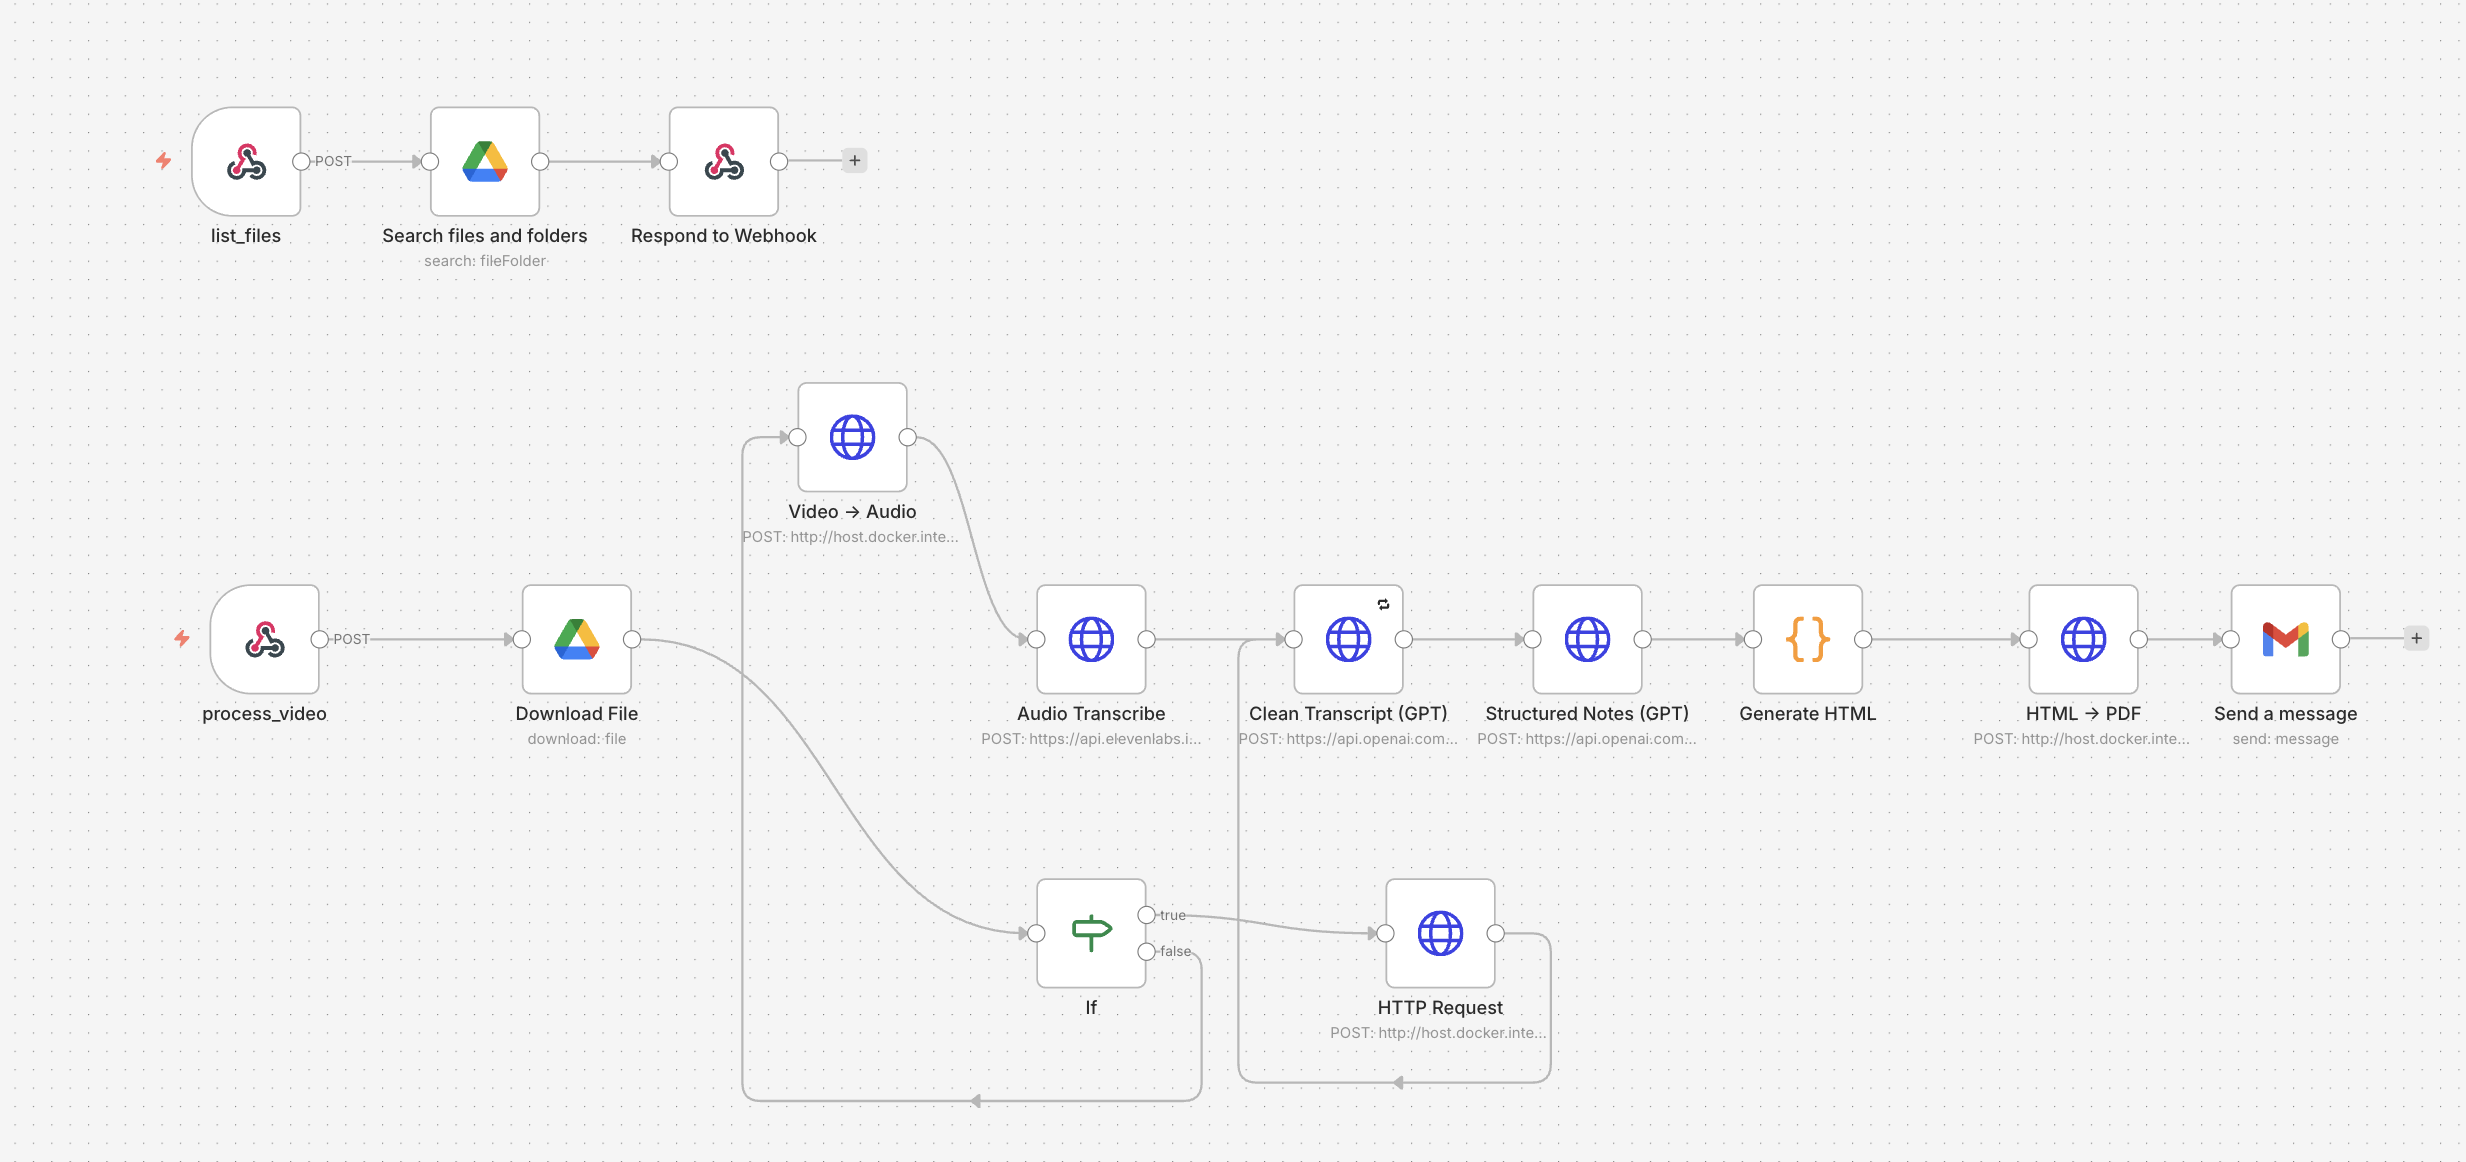2466x1162 pixels.
Task: Open the Gmail Send a message node
Action: pos(2286,639)
